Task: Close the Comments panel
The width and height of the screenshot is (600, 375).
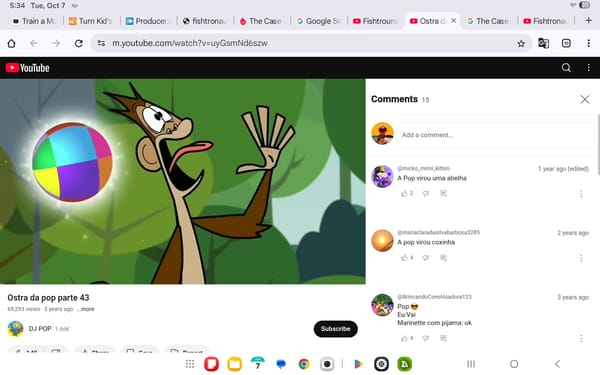Action: coord(584,99)
